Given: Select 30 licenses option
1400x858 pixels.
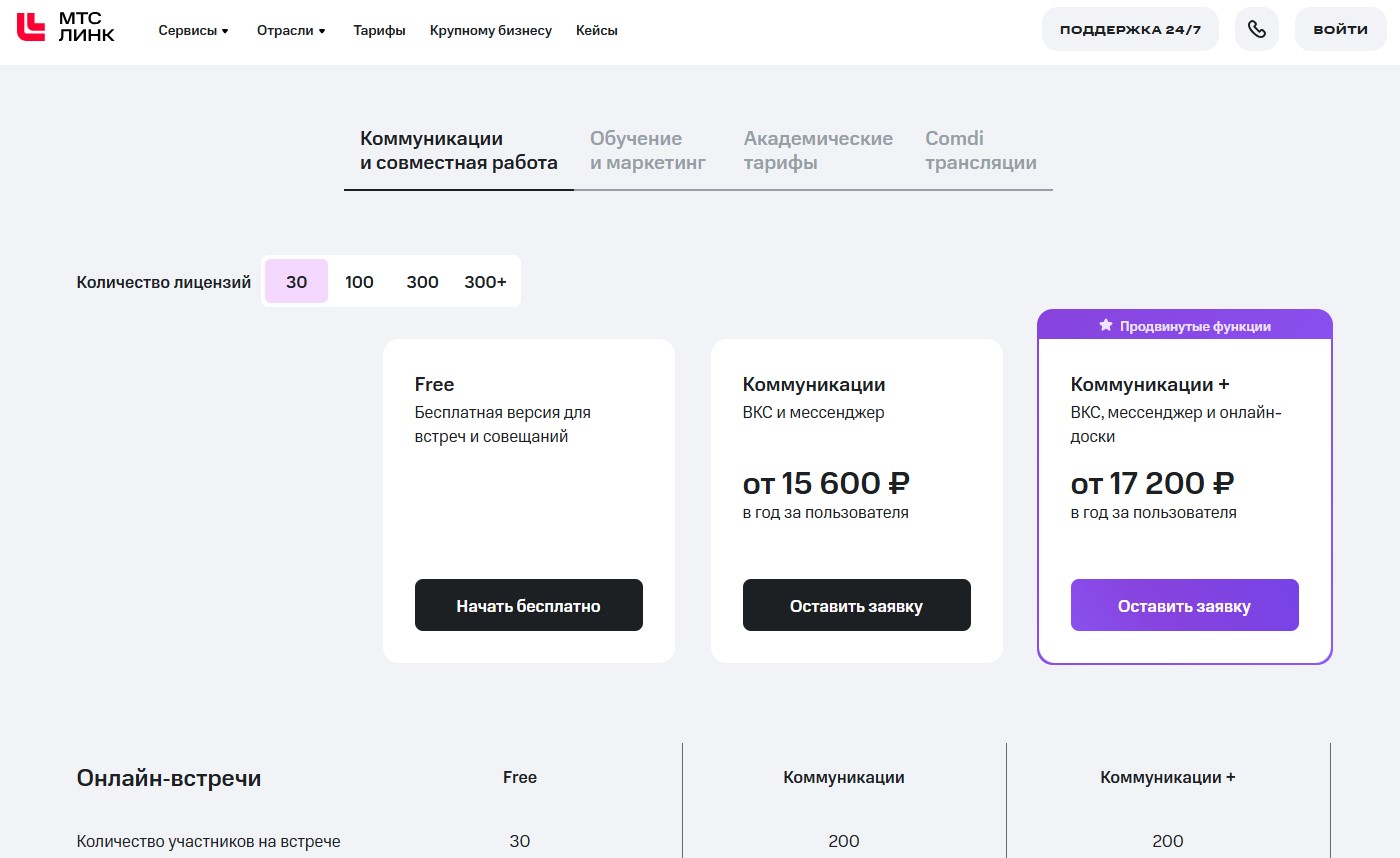Looking at the screenshot, I should [x=296, y=282].
